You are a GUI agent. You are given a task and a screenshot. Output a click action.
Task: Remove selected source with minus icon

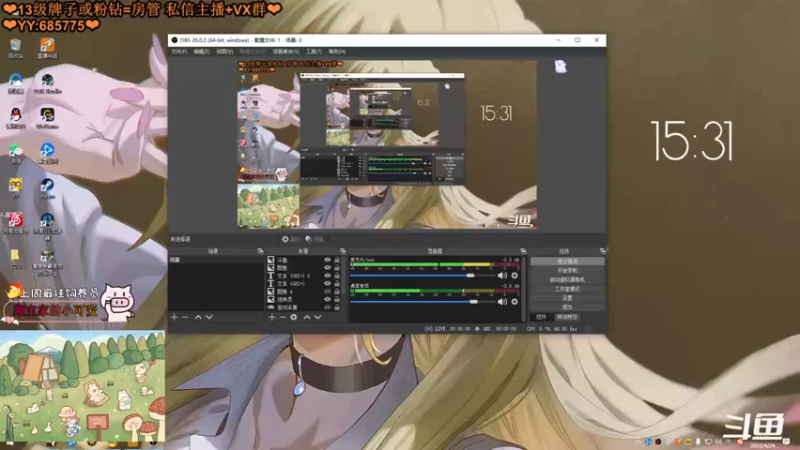coord(283,317)
